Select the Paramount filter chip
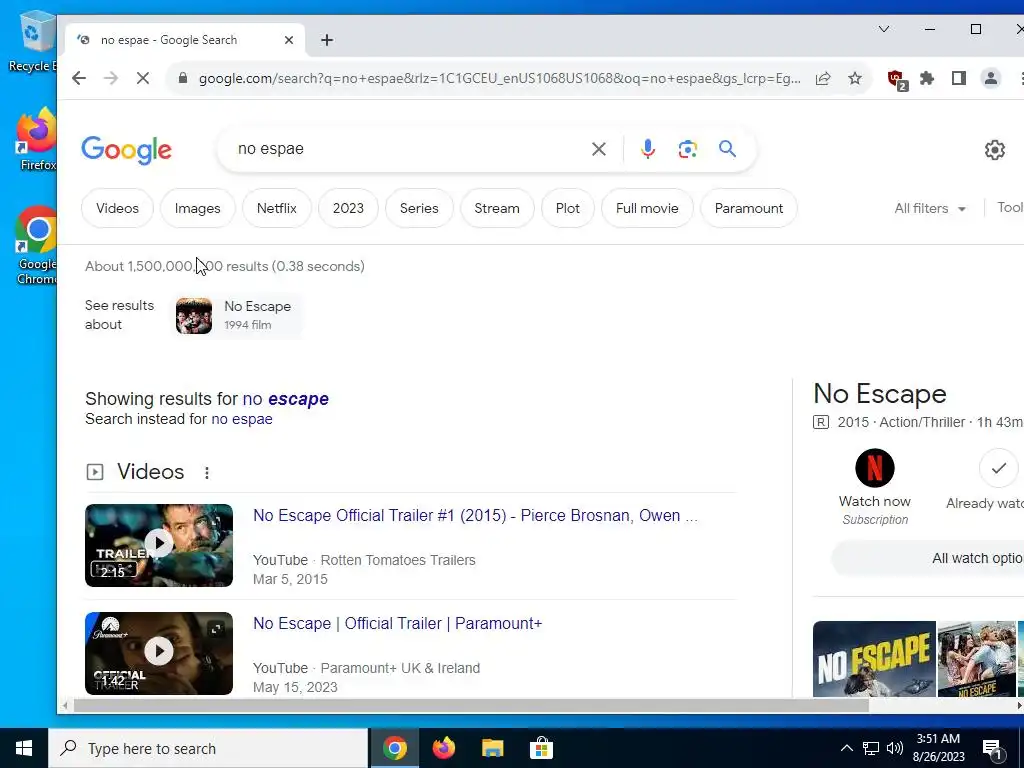This screenshot has width=1024, height=768. pos(748,208)
